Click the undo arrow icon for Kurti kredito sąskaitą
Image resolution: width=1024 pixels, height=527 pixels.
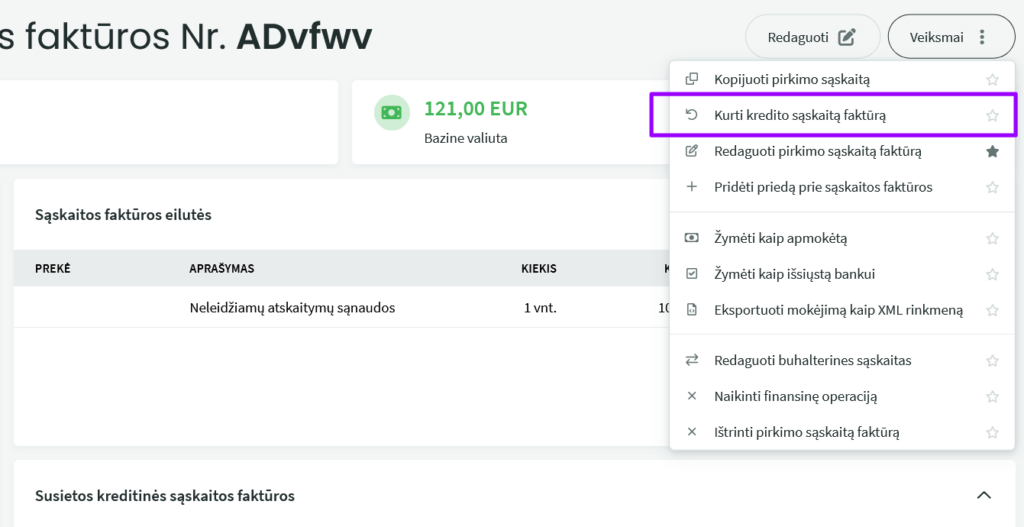tap(691, 115)
